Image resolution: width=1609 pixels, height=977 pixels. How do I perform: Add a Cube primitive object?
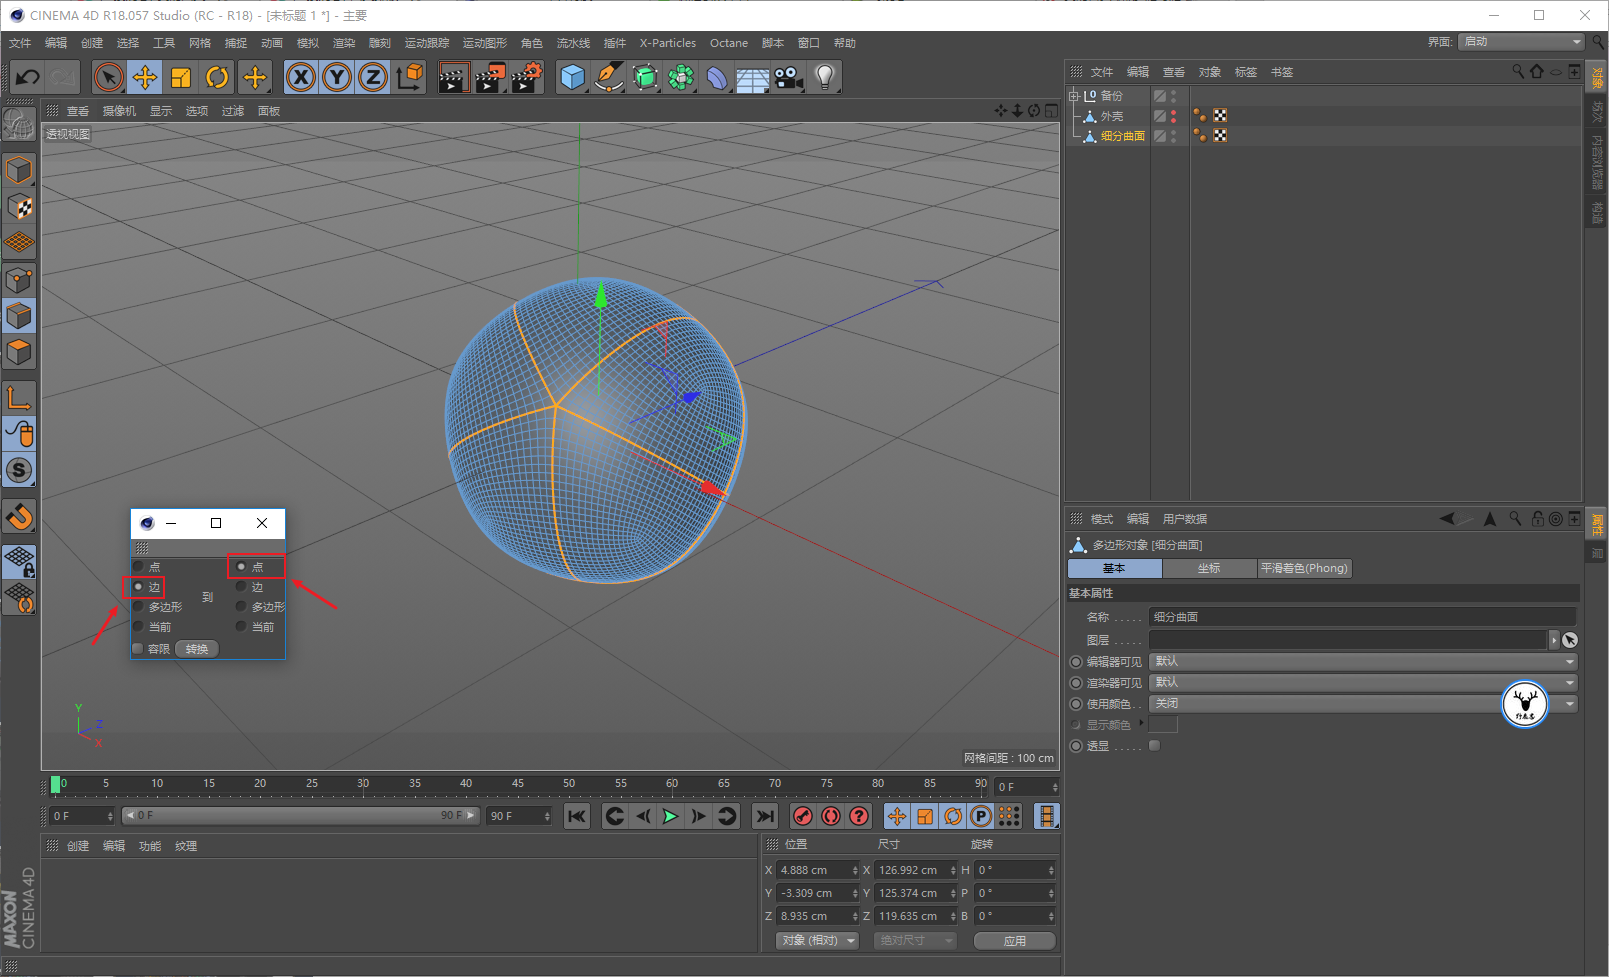click(x=573, y=77)
